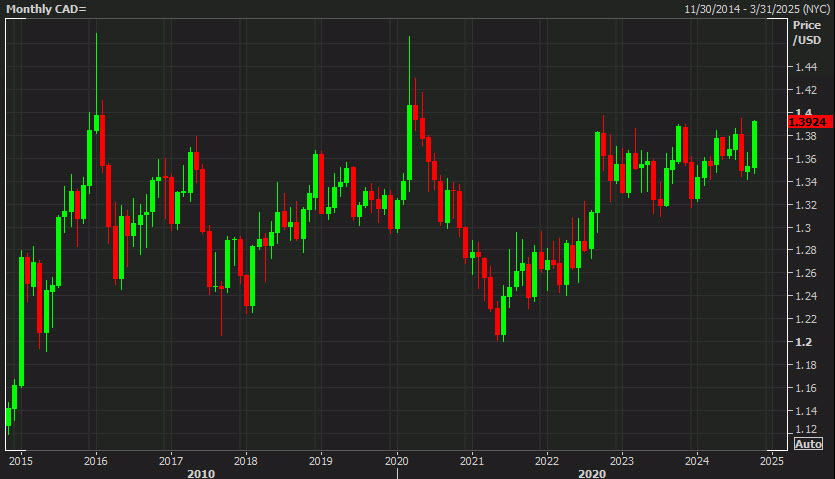Select the 1.28 price axis label
This screenshot has height=479, width=835.
(x=806, y=250)
